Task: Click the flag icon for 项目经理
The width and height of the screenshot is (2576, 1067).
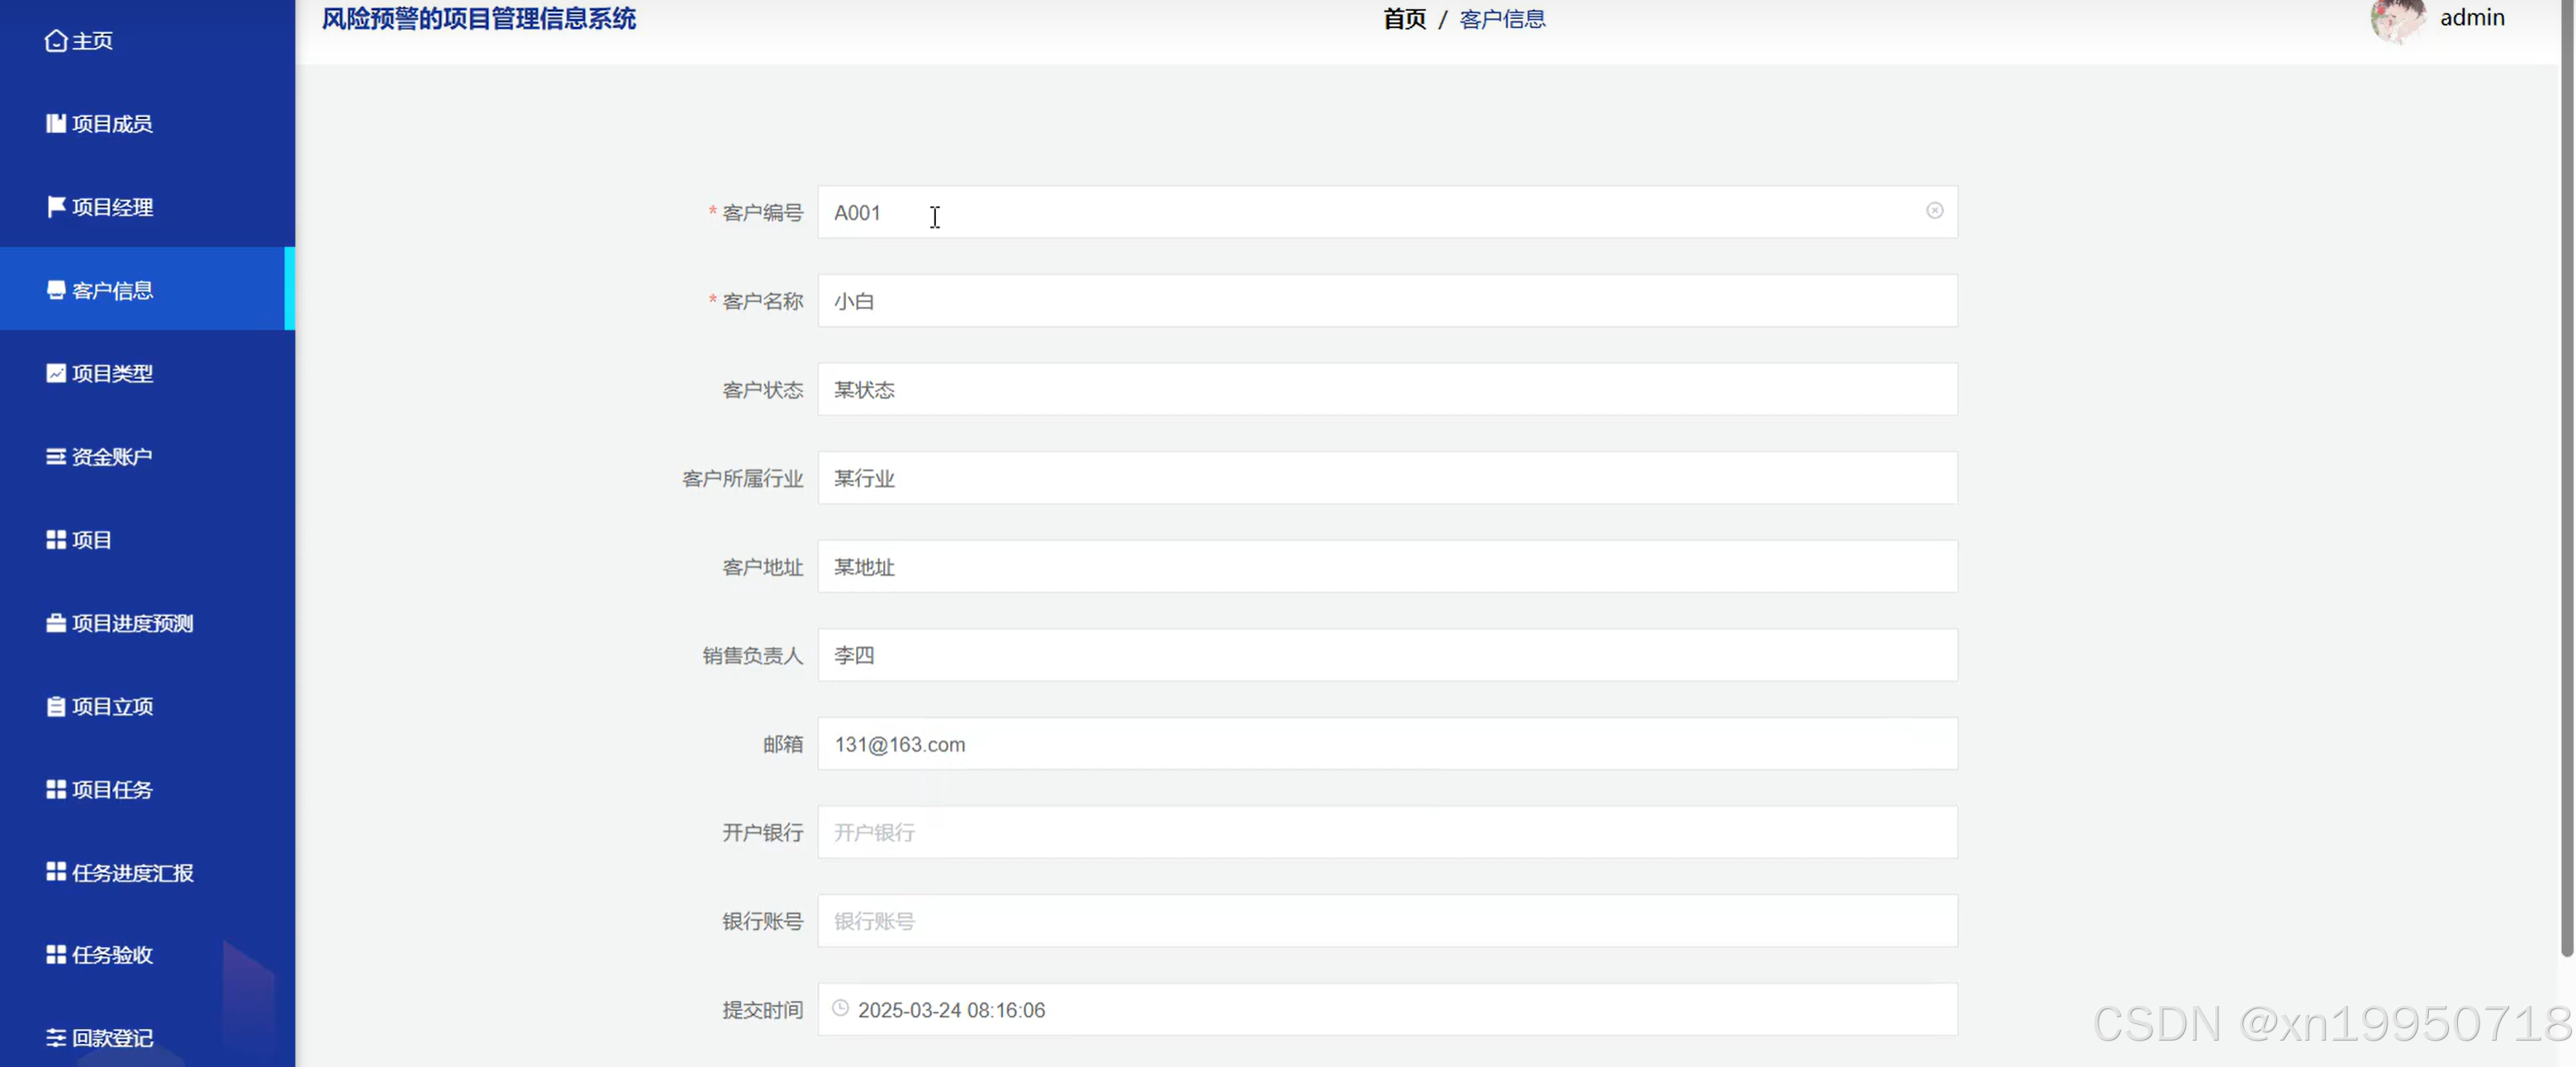Action: tap(56, 207)
